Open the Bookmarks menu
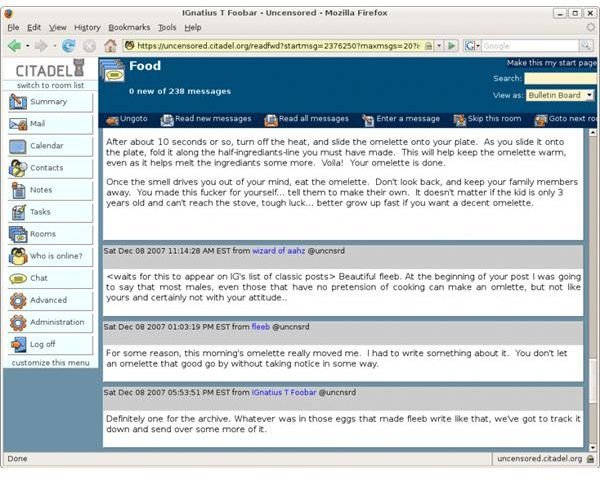 click(129, 28)
